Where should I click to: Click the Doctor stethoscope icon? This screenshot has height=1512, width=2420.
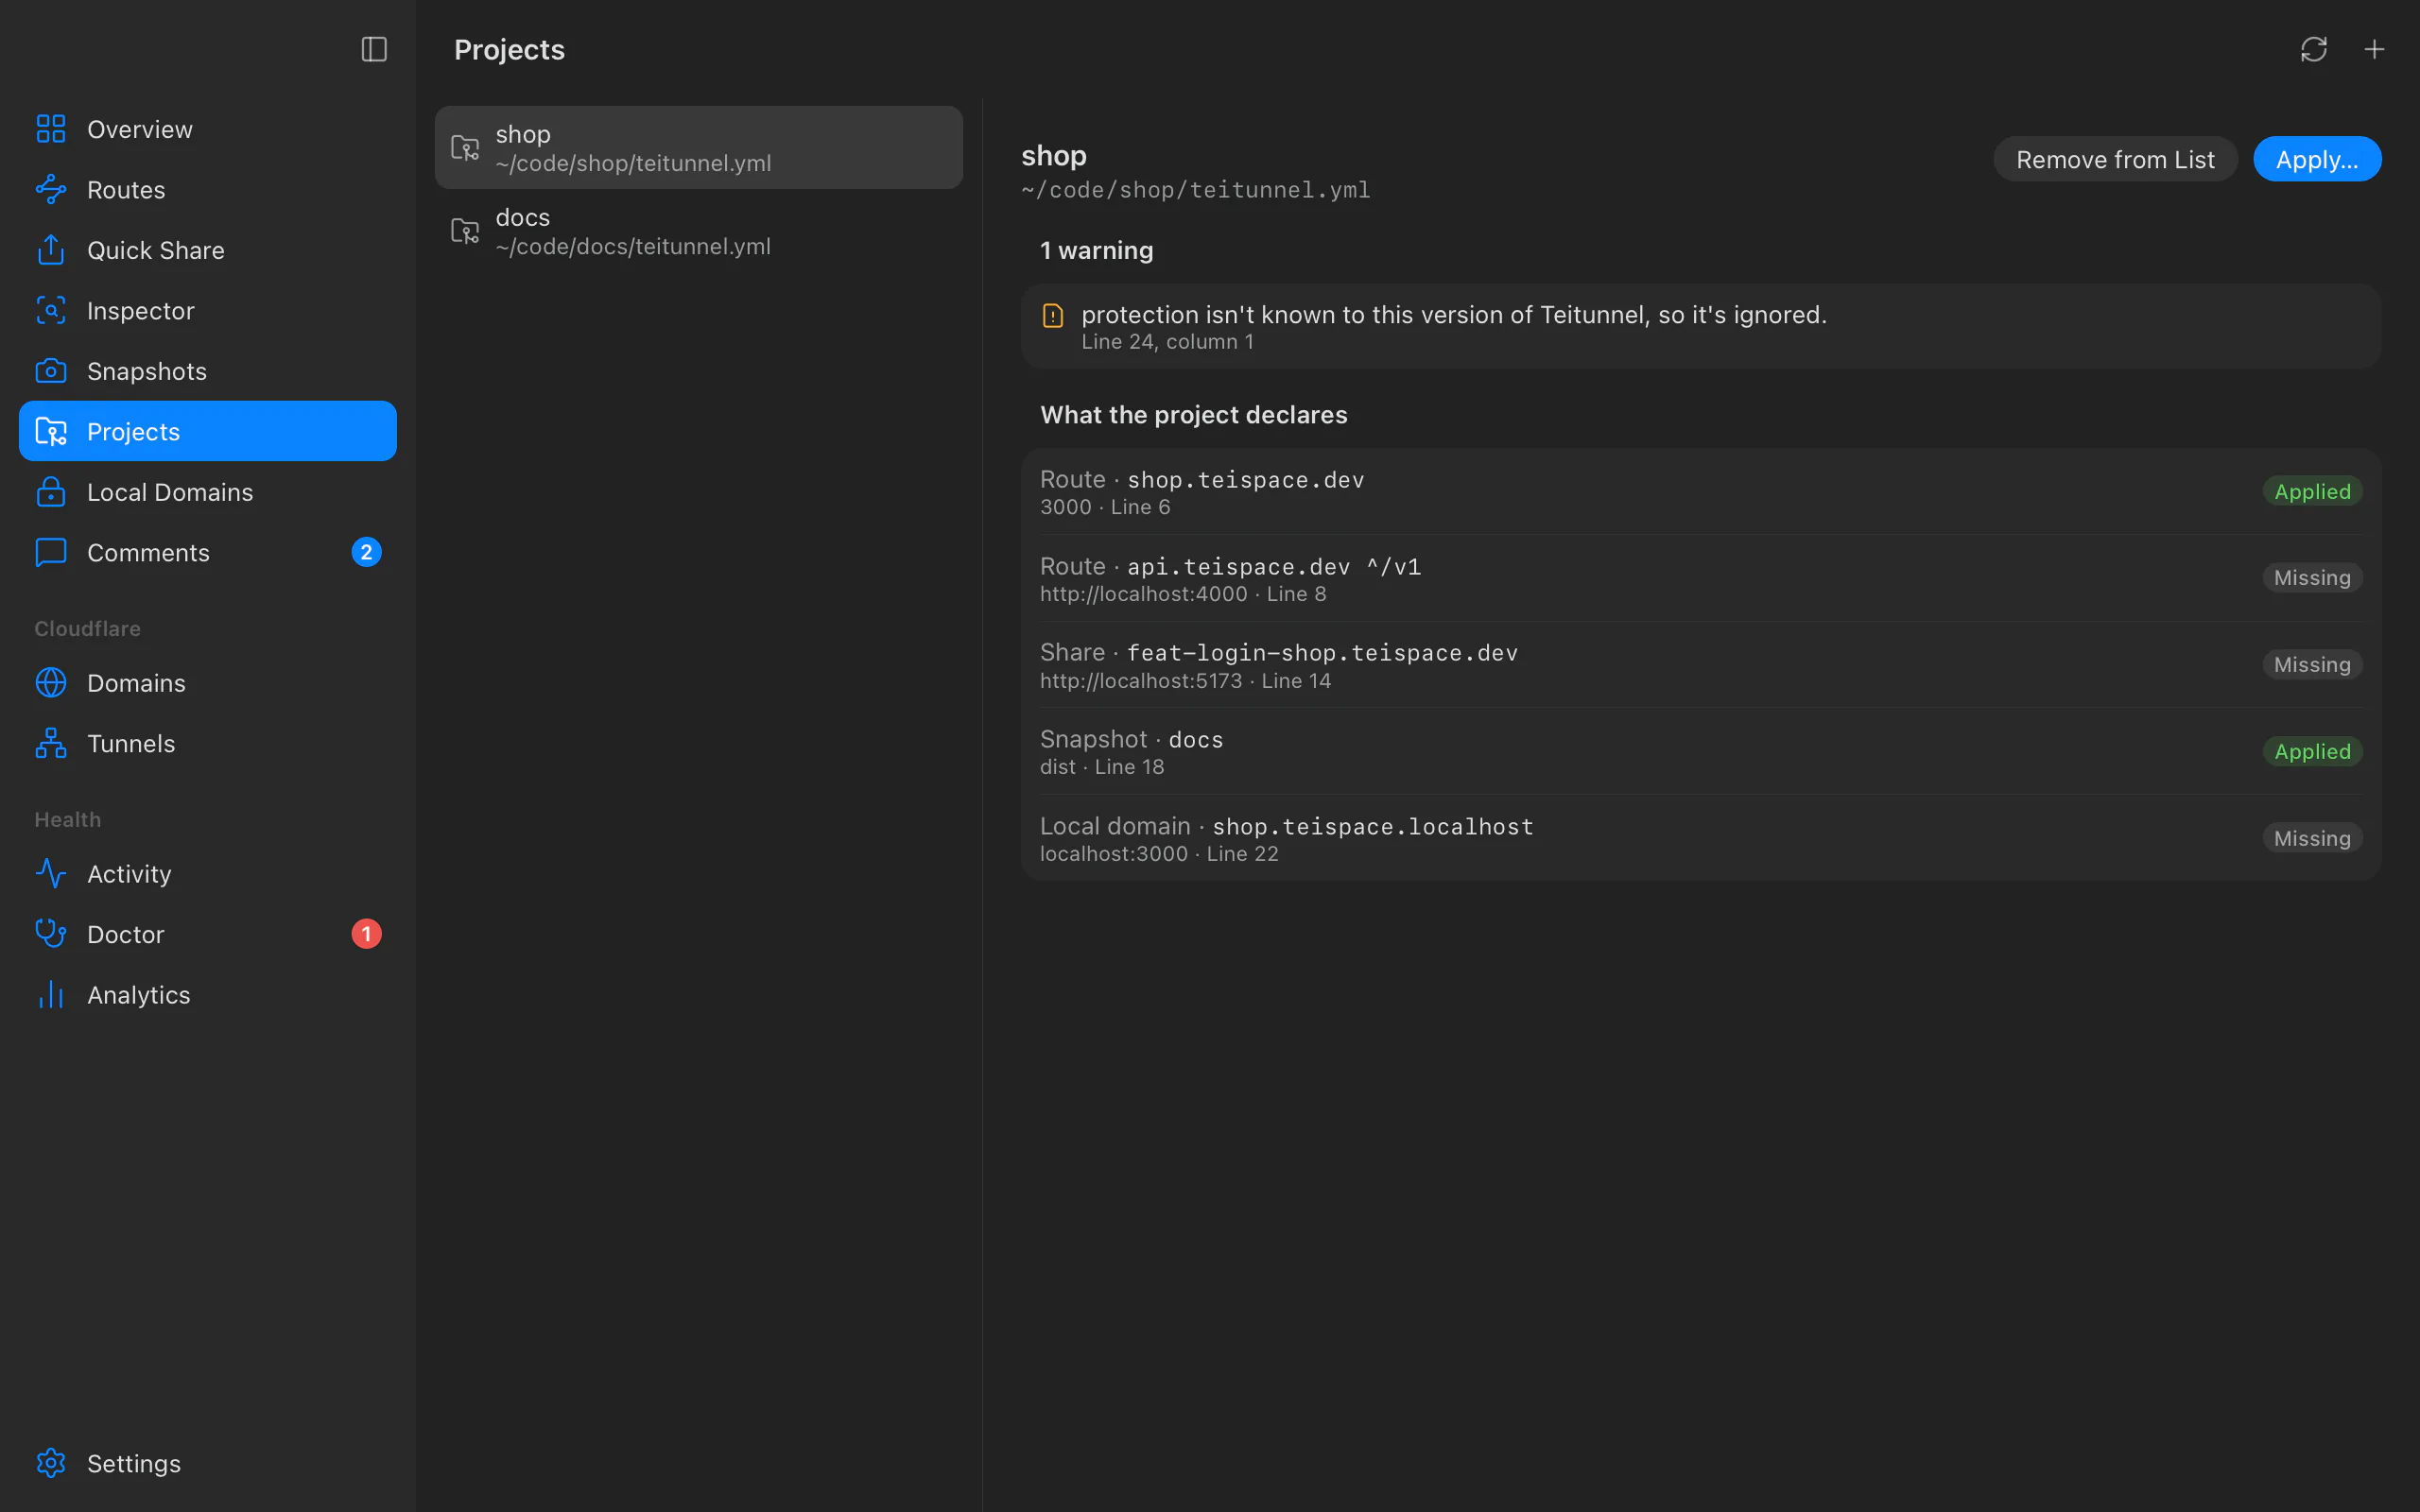pos(51,934)
